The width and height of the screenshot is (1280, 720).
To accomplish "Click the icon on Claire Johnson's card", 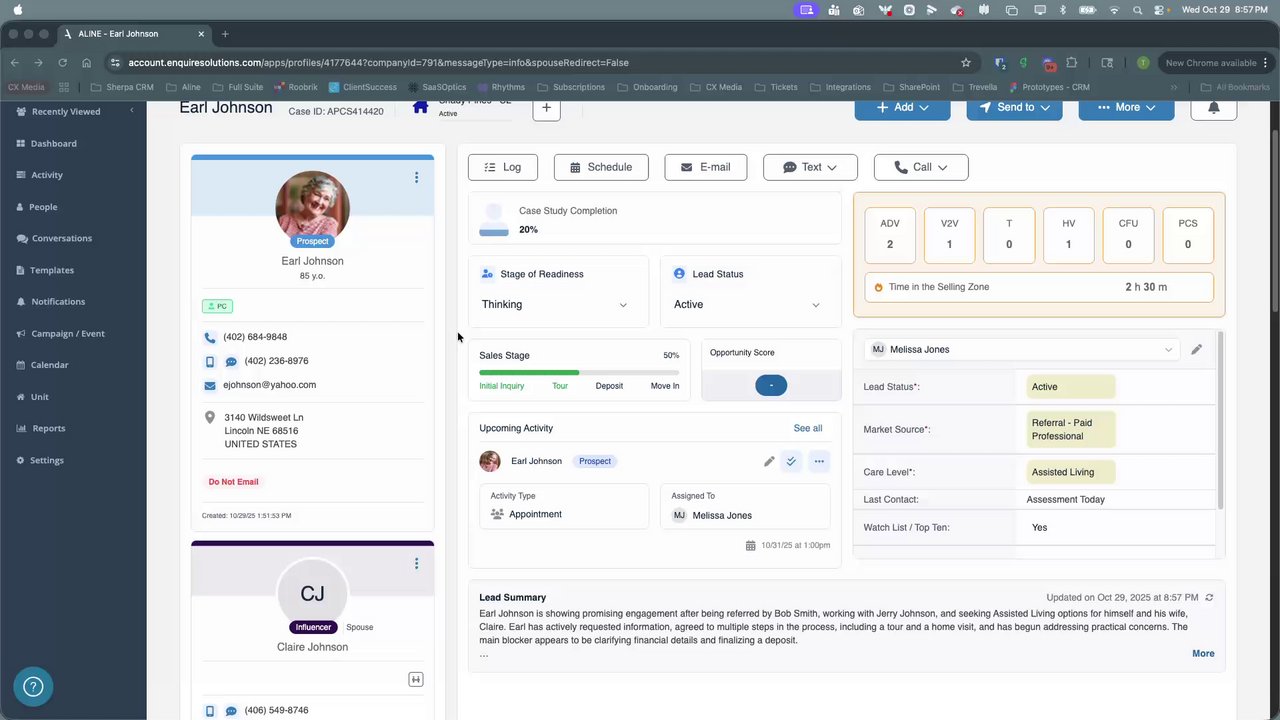I will (x=416, y=679).
